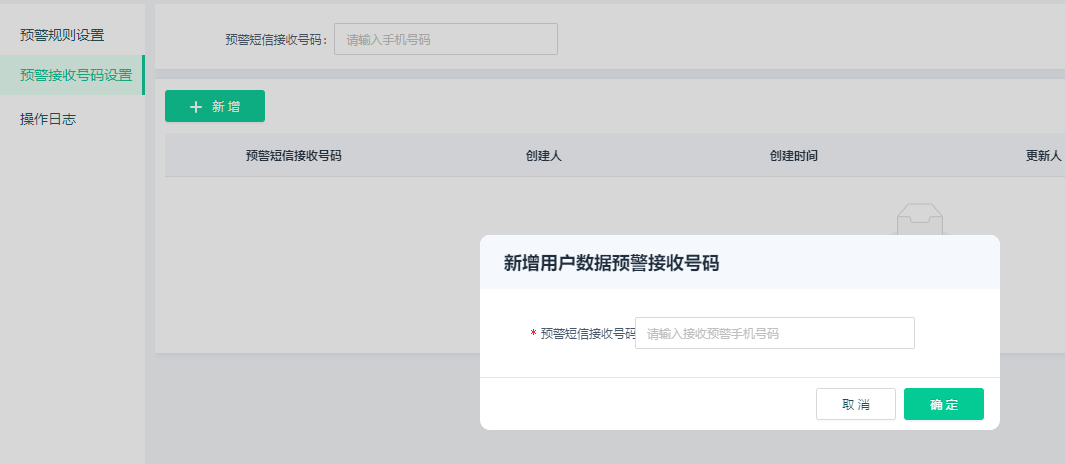The height and width of the screenshot is (464, 1065).
Task: Click the 预警短信接收号码 label inside the dialog
Action: click(x=587, y=334)
